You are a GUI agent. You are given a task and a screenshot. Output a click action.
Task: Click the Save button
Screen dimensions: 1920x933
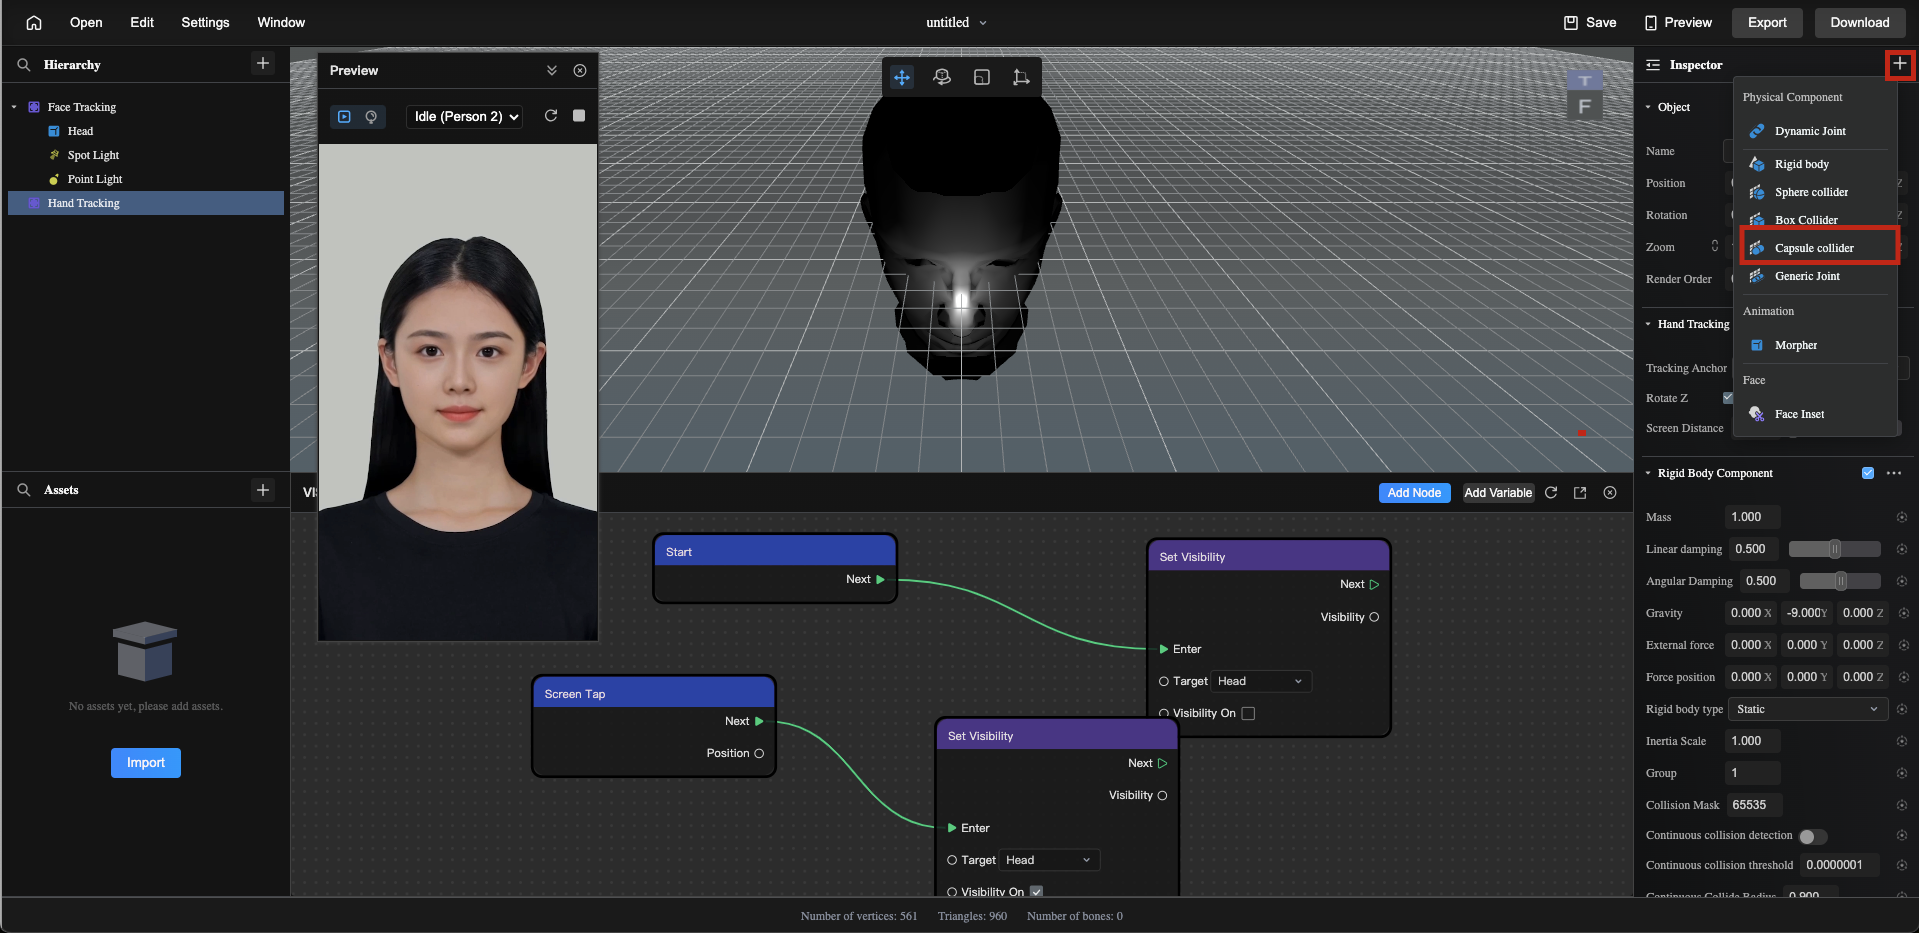1590,22
